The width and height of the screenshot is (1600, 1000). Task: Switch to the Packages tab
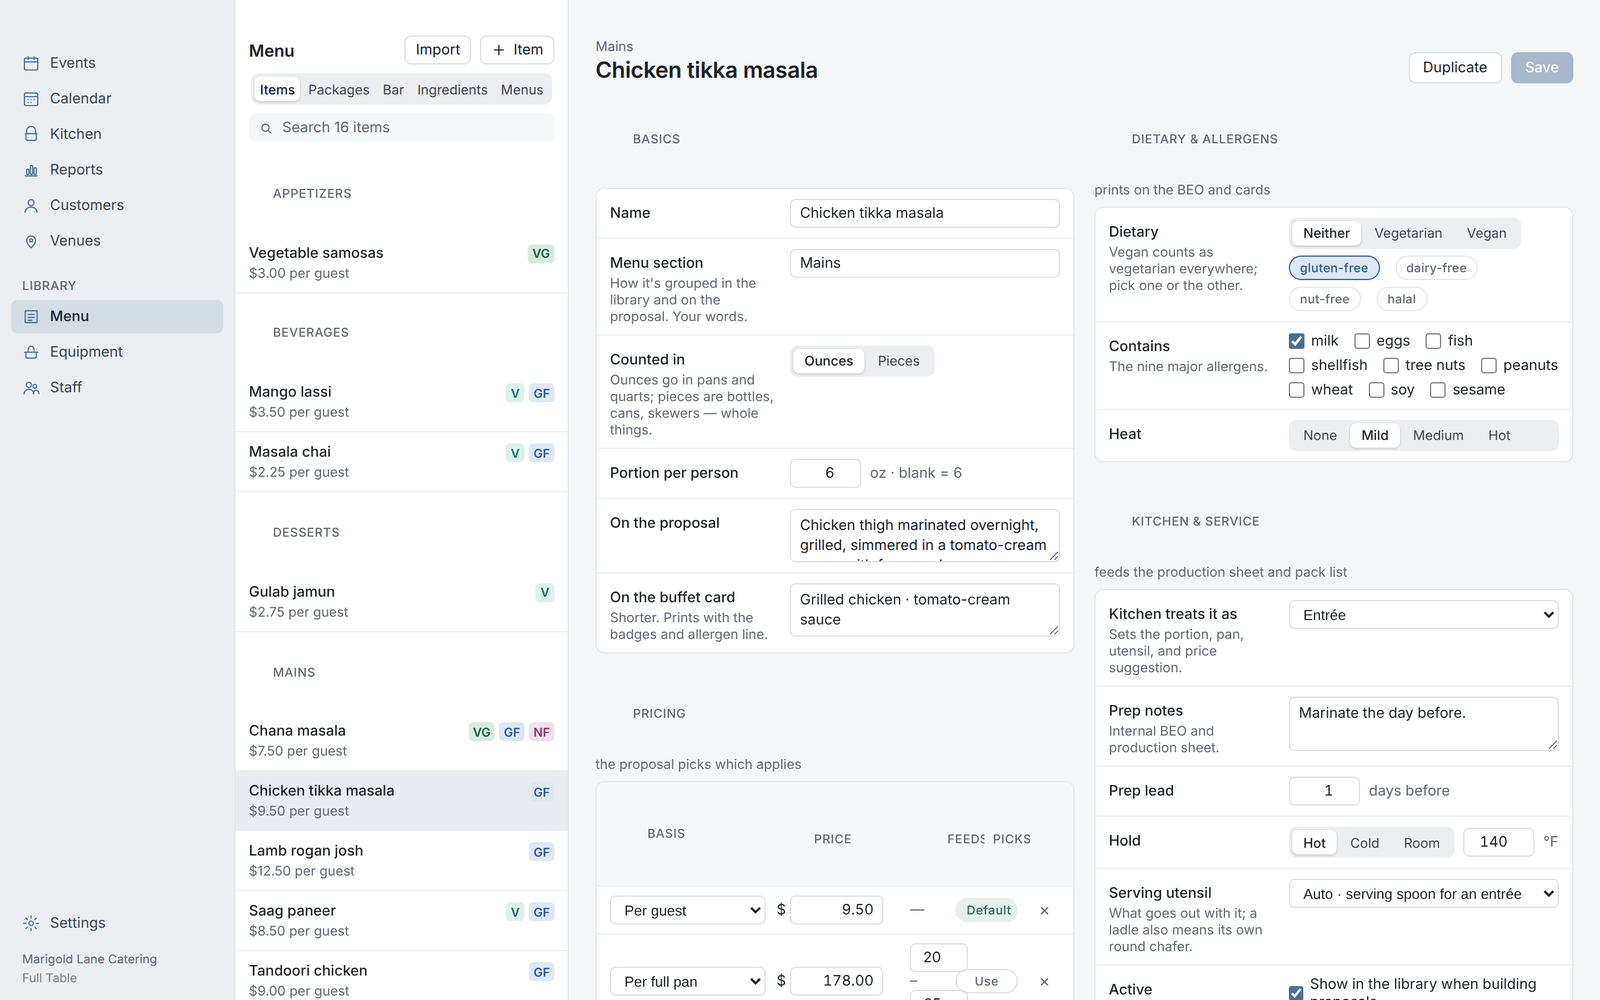(x=339, y=90)
